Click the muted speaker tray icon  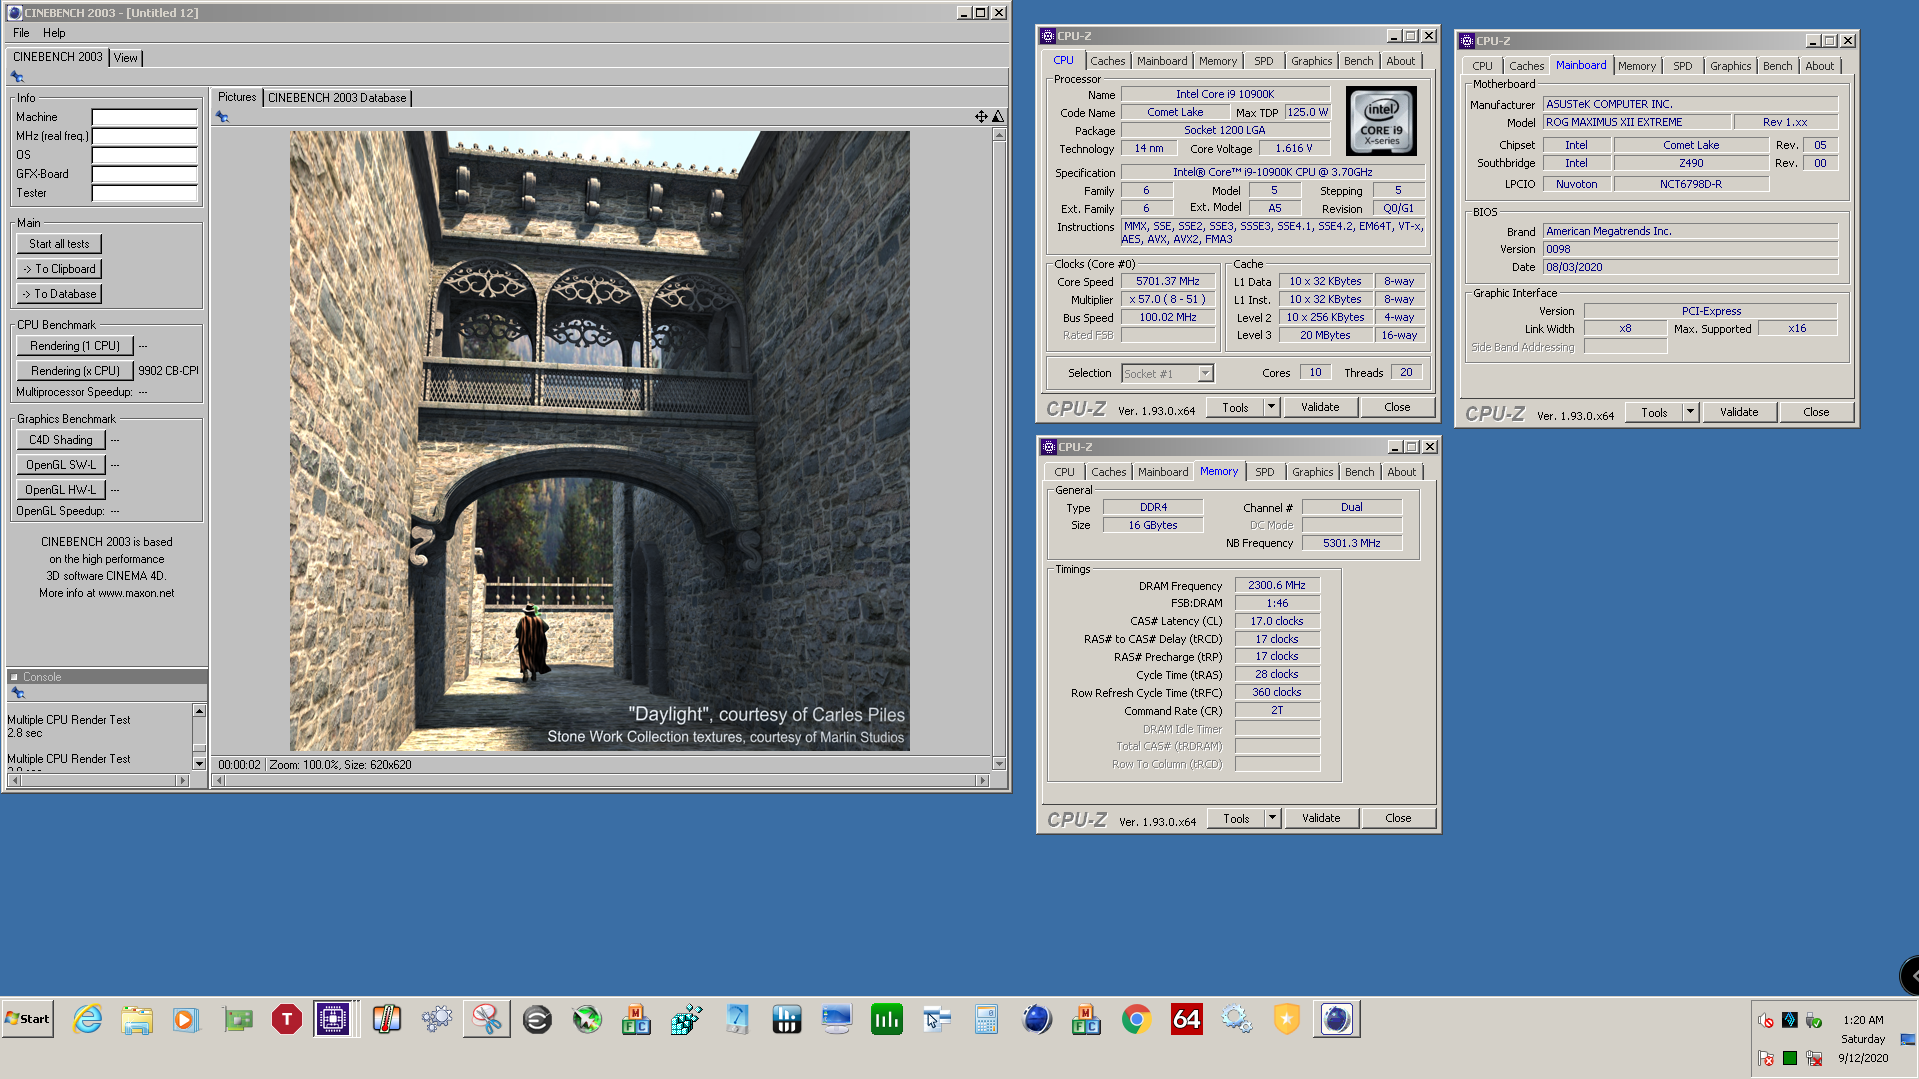(x=1766, y=1020)
